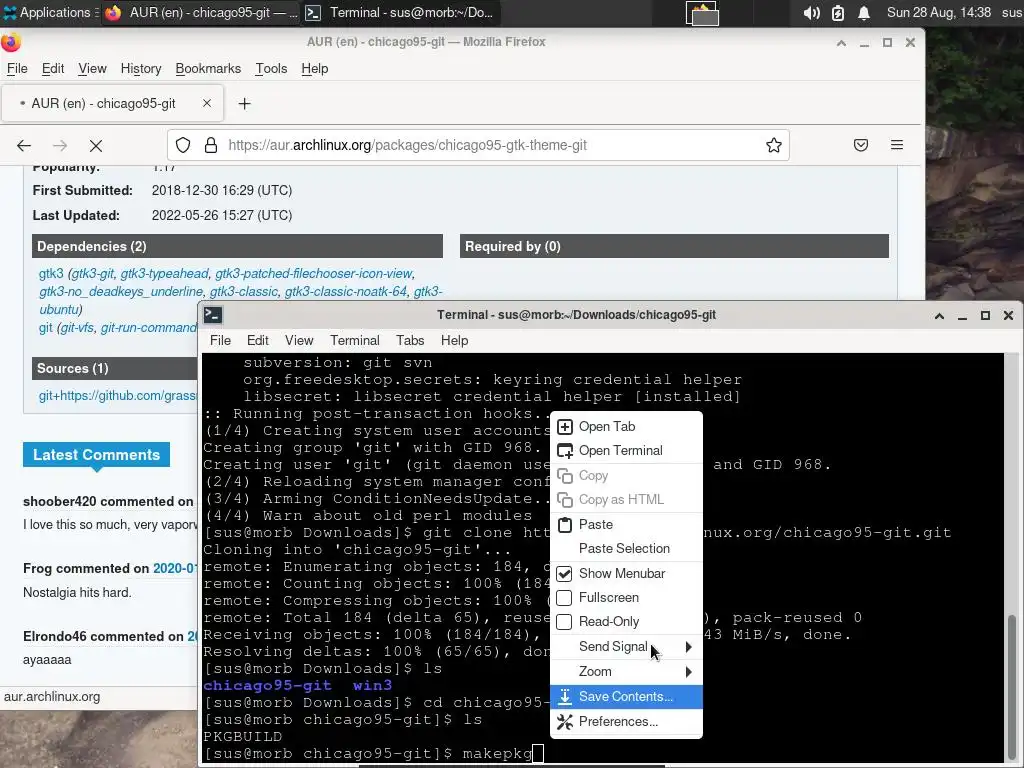Choose Paste Selection in context menu
1024x768 pixels.
coord(626,549)
